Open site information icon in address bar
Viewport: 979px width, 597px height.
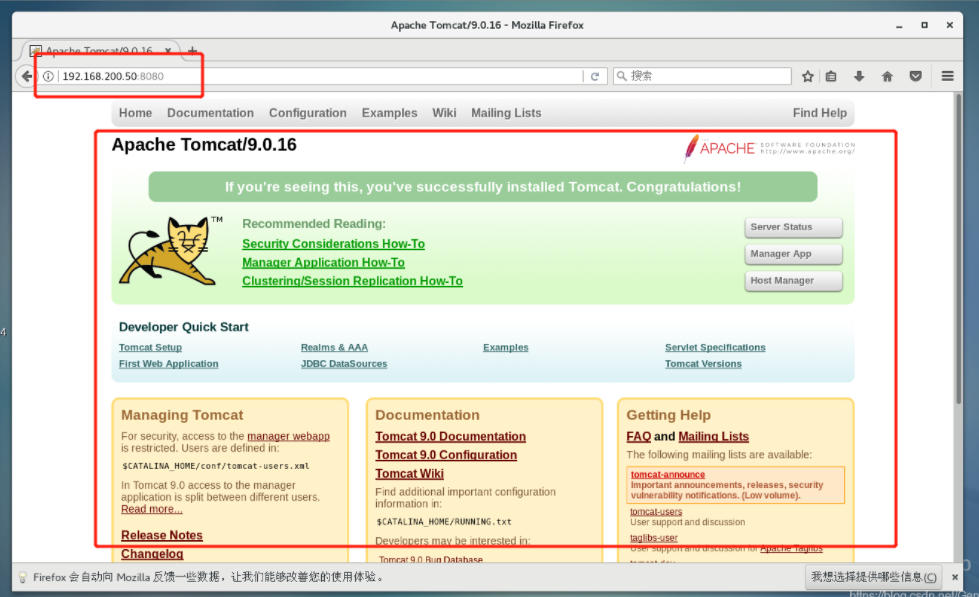click(48, 76)
